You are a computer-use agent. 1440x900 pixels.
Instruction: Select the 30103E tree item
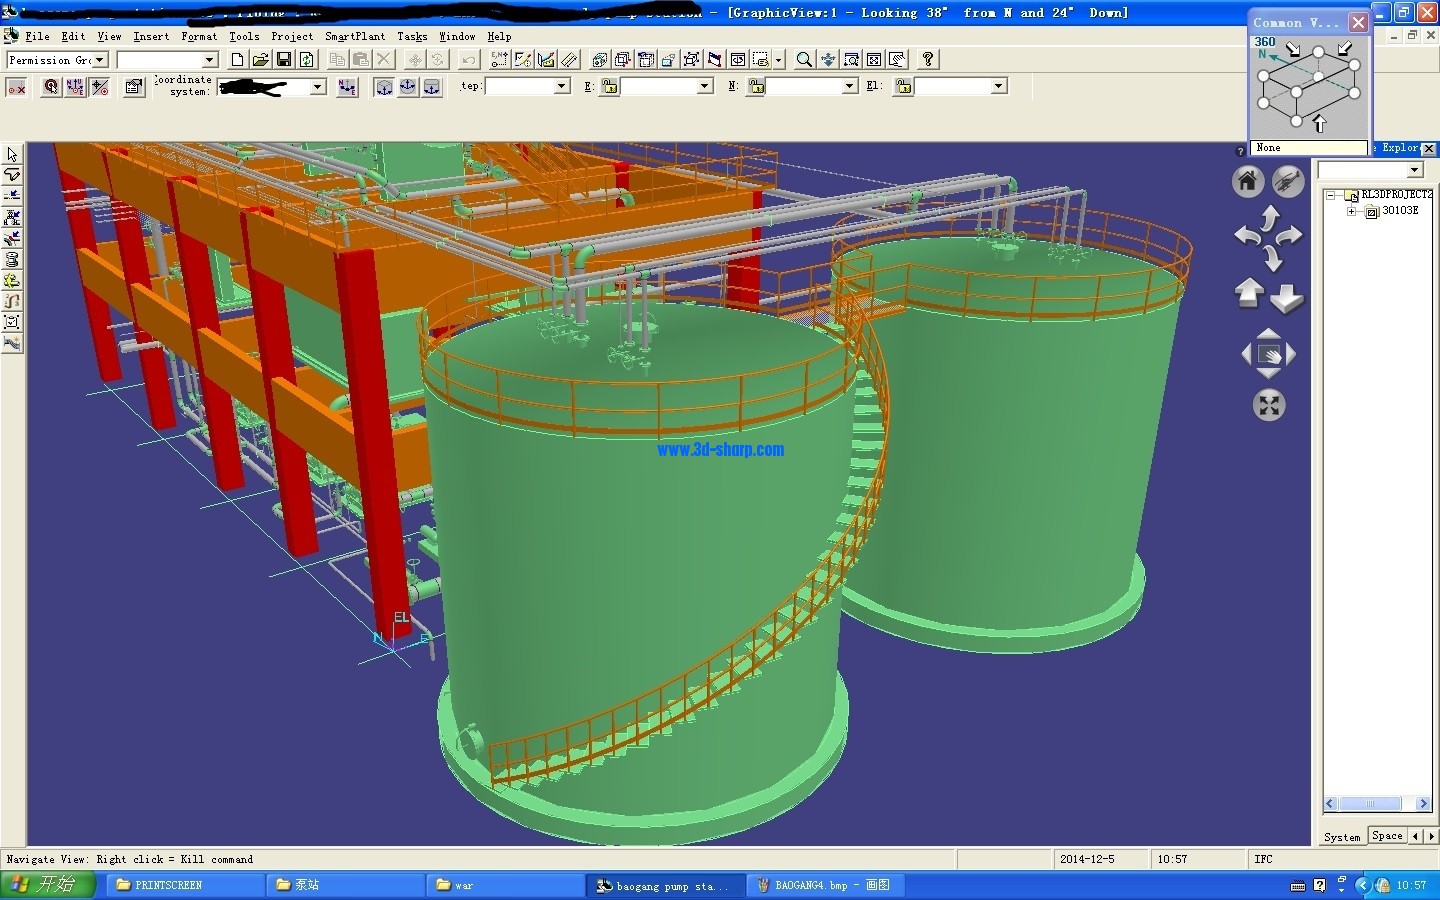point(1400,211)
